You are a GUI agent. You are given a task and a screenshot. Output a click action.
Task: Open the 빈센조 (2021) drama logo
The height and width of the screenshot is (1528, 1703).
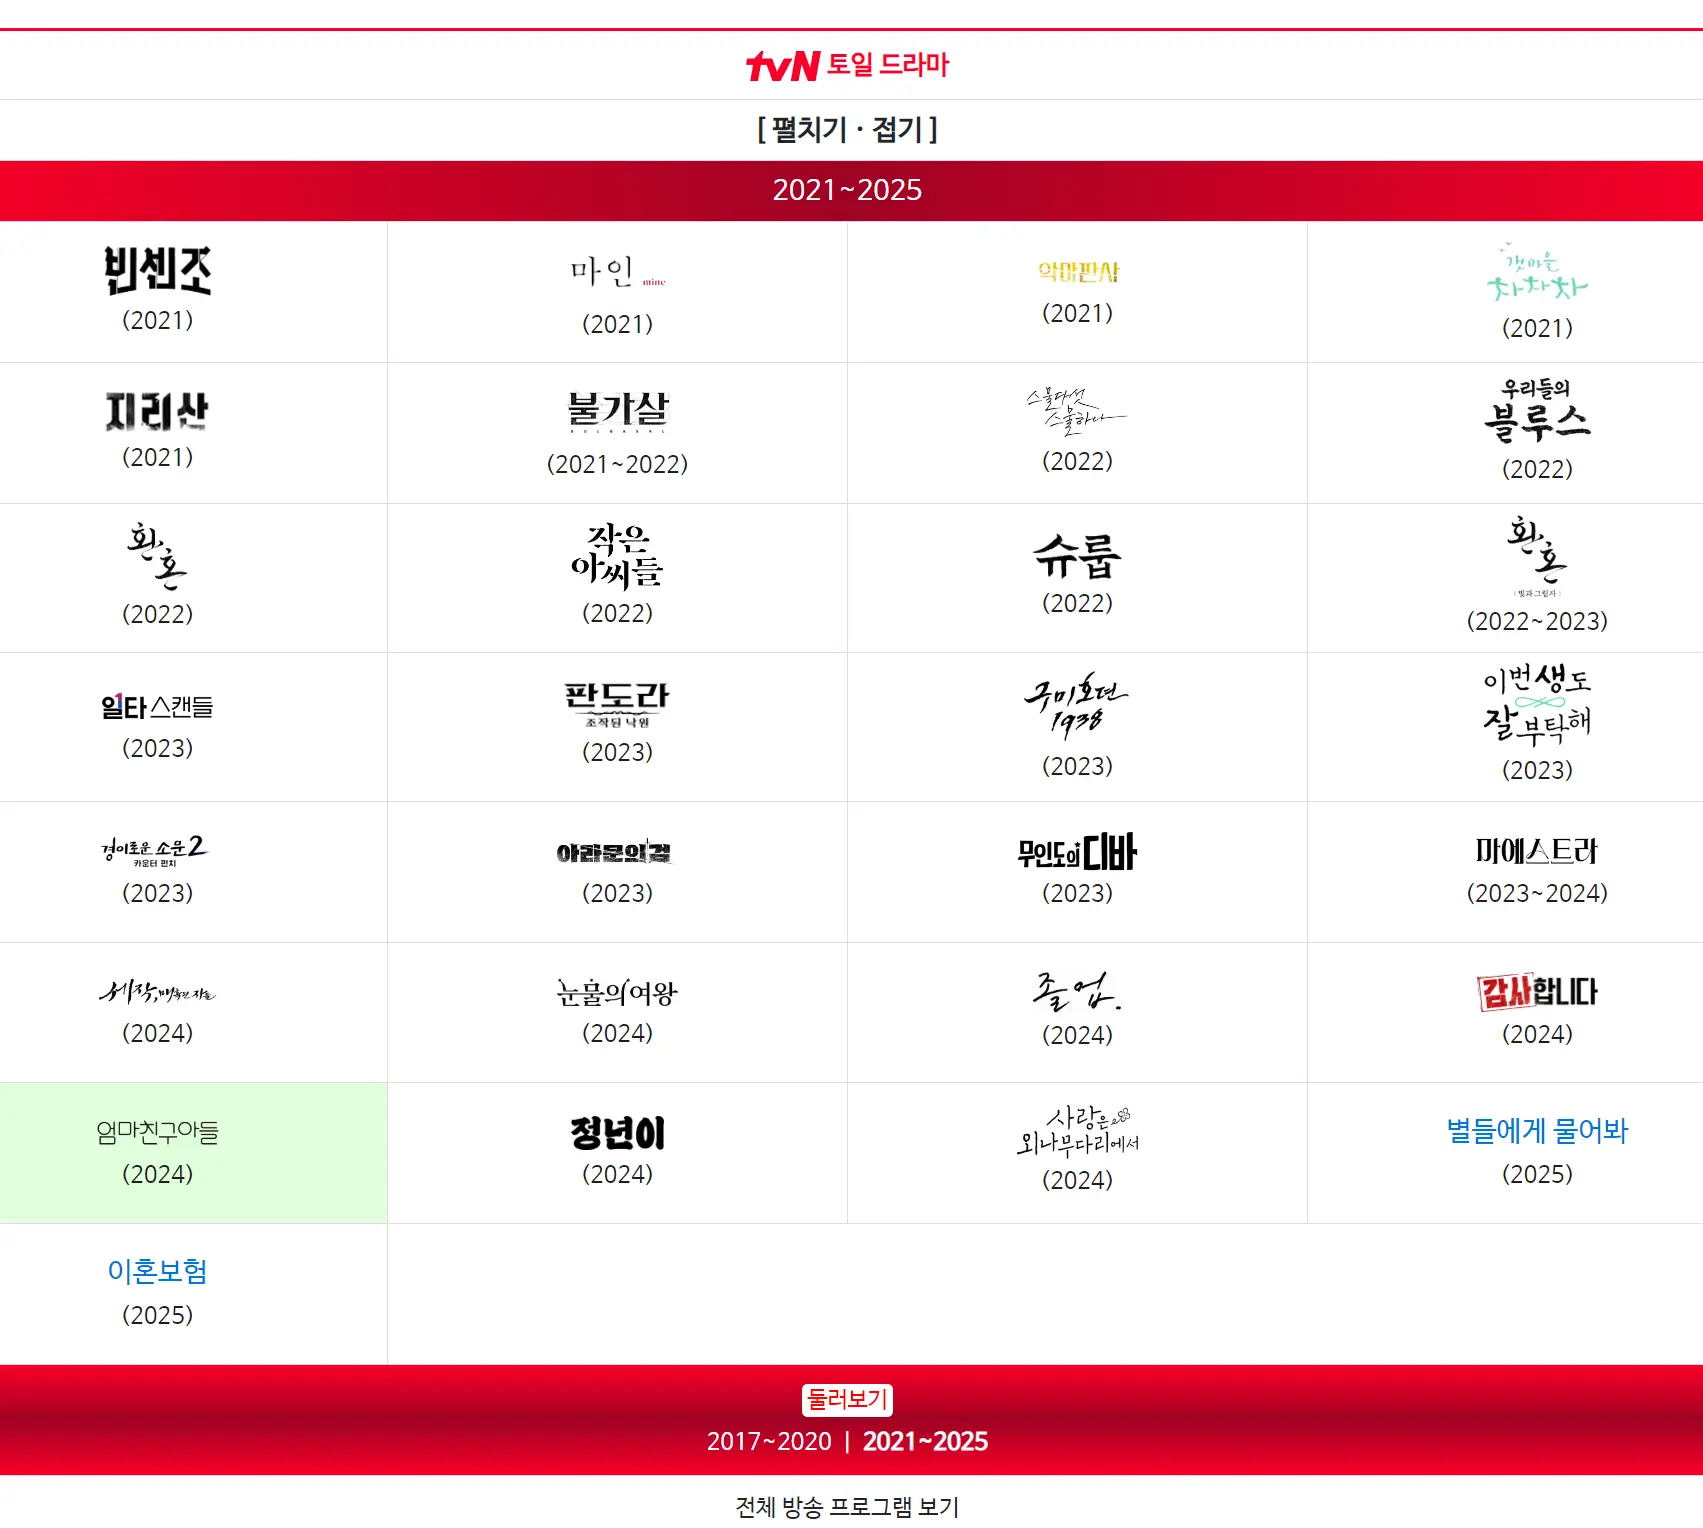[158, 271]
